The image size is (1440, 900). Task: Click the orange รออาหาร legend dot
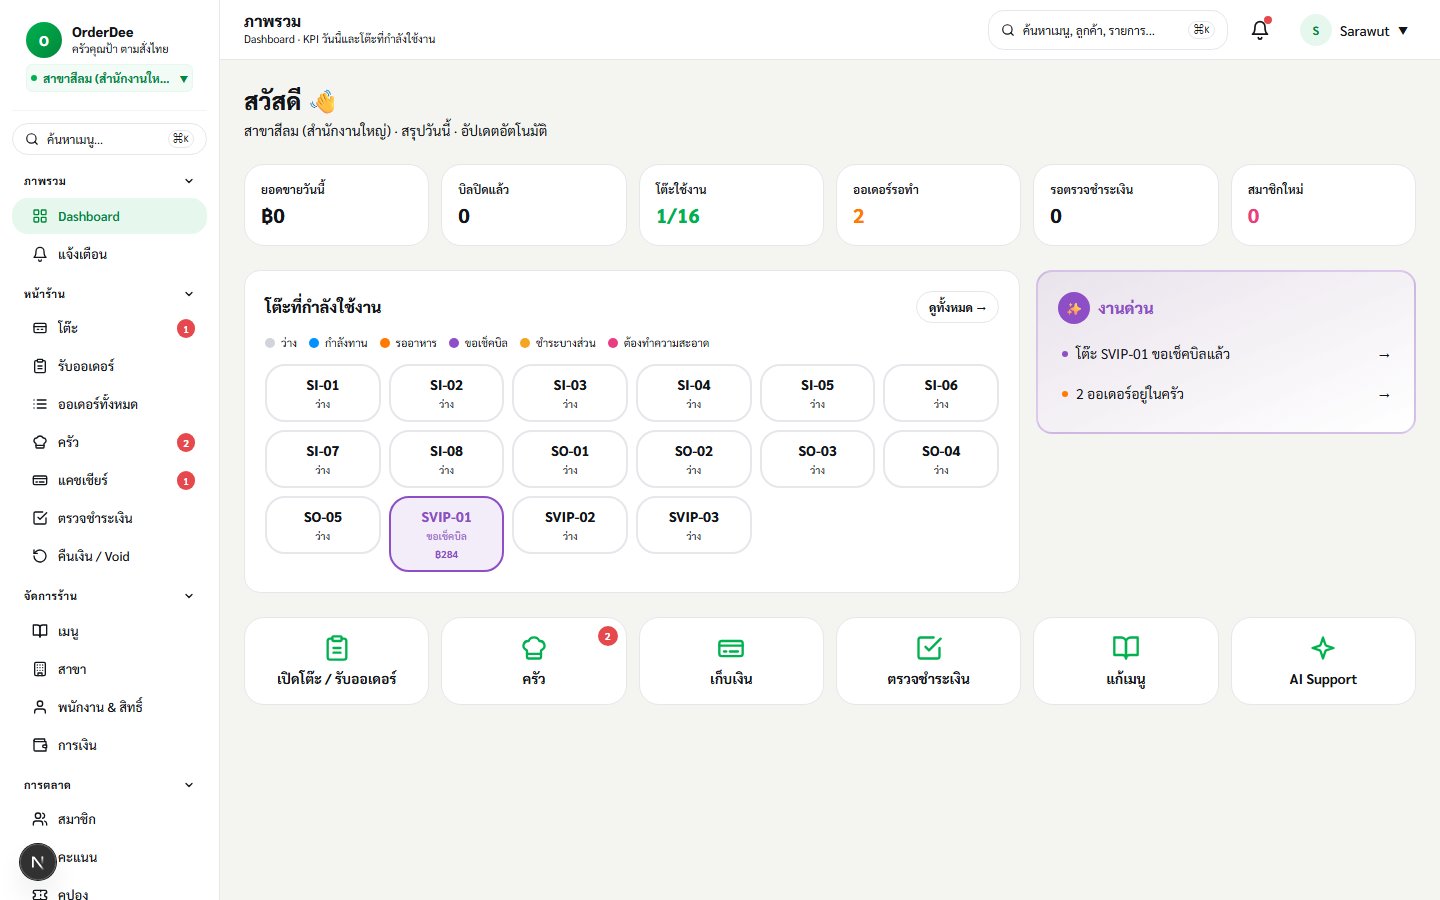(x=384, y=343)
